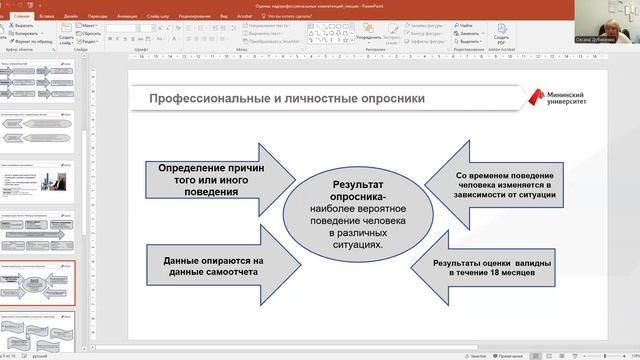640x360 pixels.
Task: Open the Slide Show (Слайд-шоу) tab
Action: pos(158,16)
